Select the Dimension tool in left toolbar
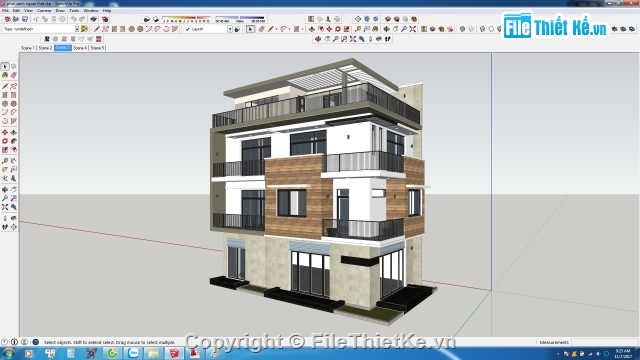This screenshot has width=640, height=360. pos(13,161)
